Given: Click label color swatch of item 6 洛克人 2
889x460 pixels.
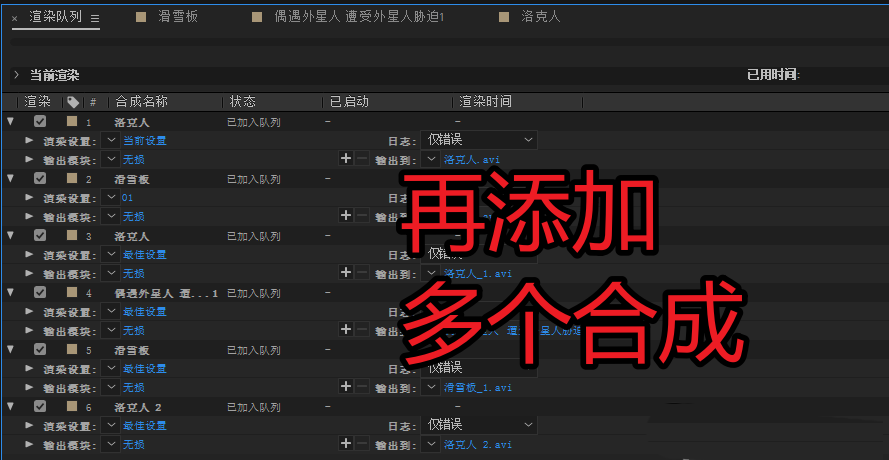Looking at the screenshot, I should (72, 406).
